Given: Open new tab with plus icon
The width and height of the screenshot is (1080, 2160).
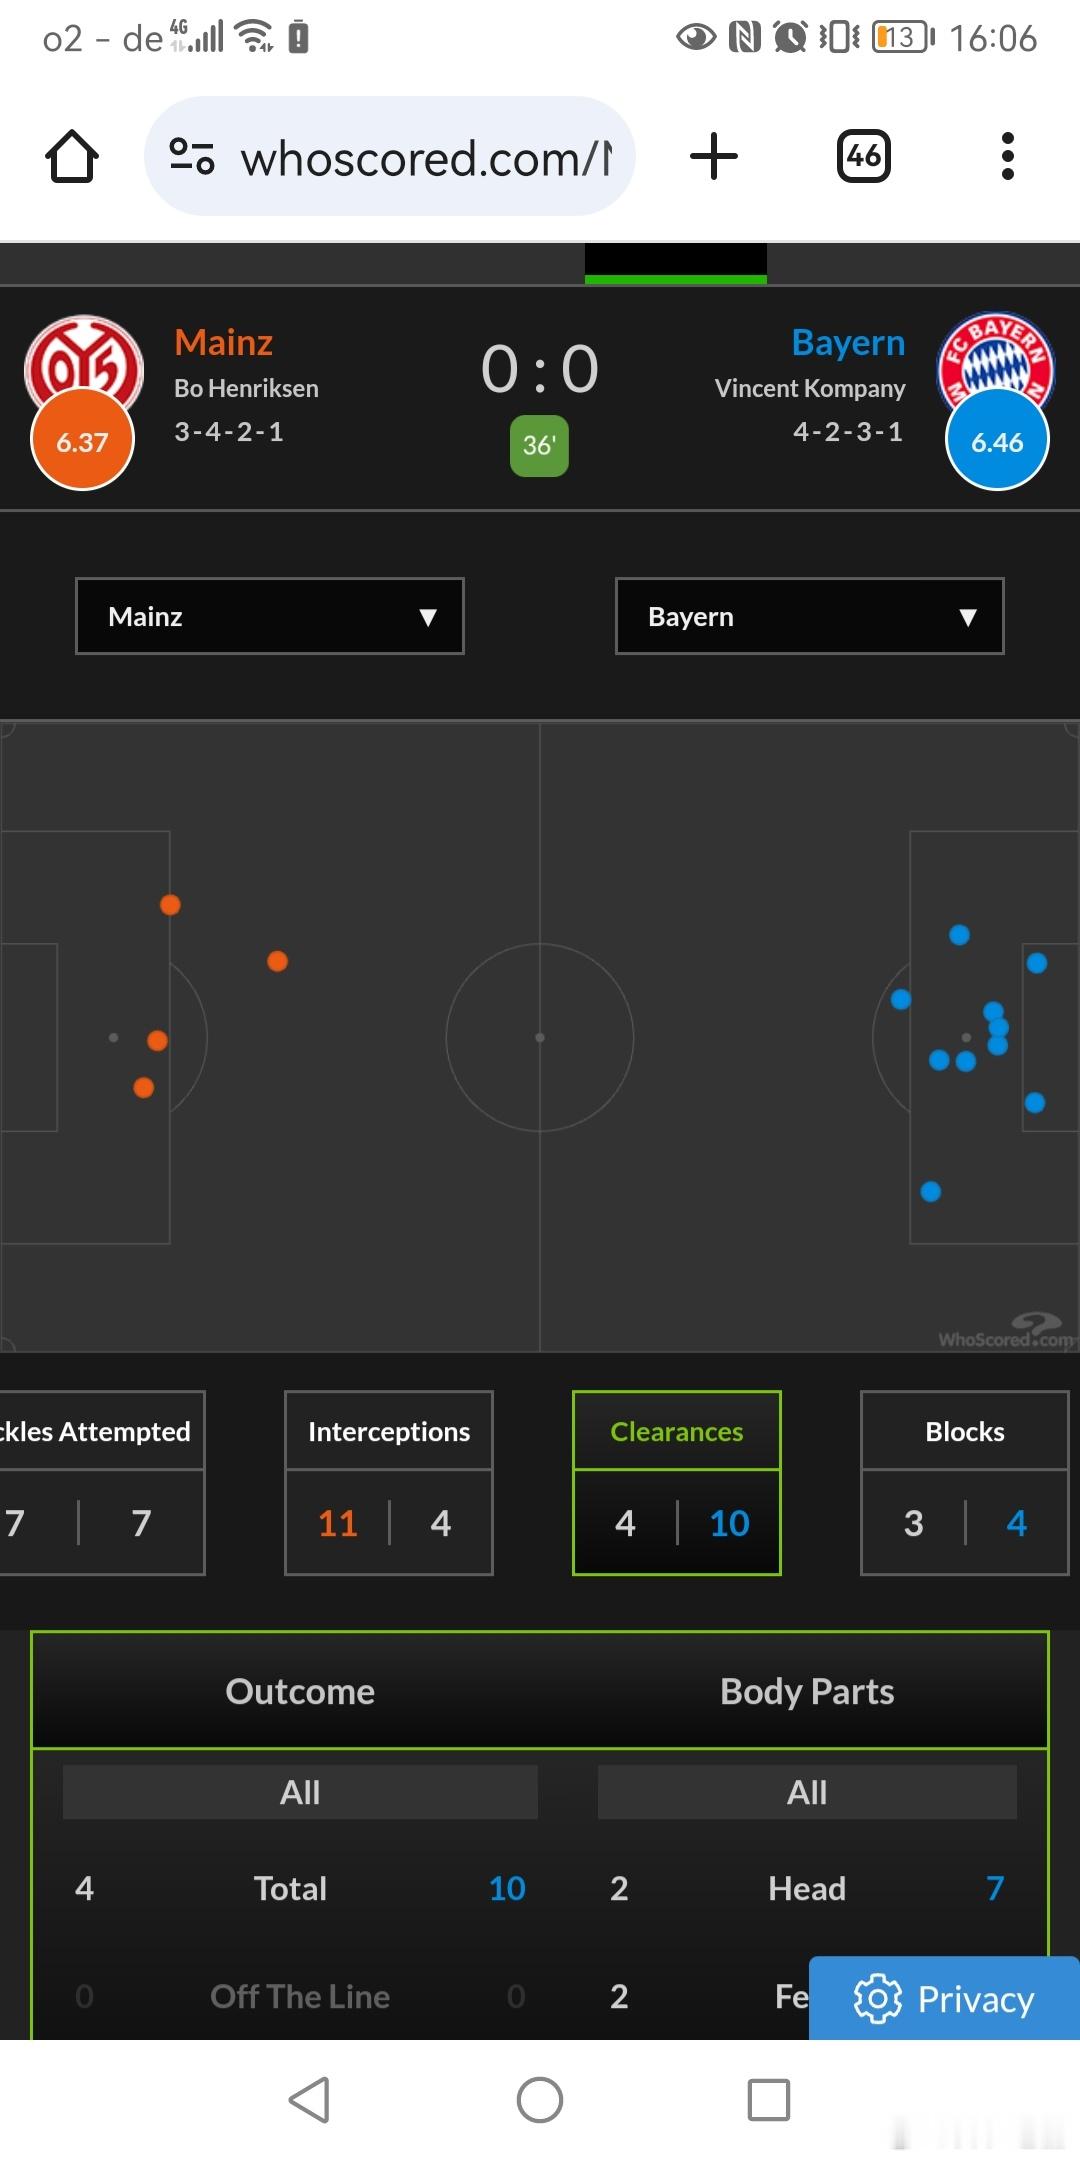Looking at the screenshot, I should [x=714, y=157].
